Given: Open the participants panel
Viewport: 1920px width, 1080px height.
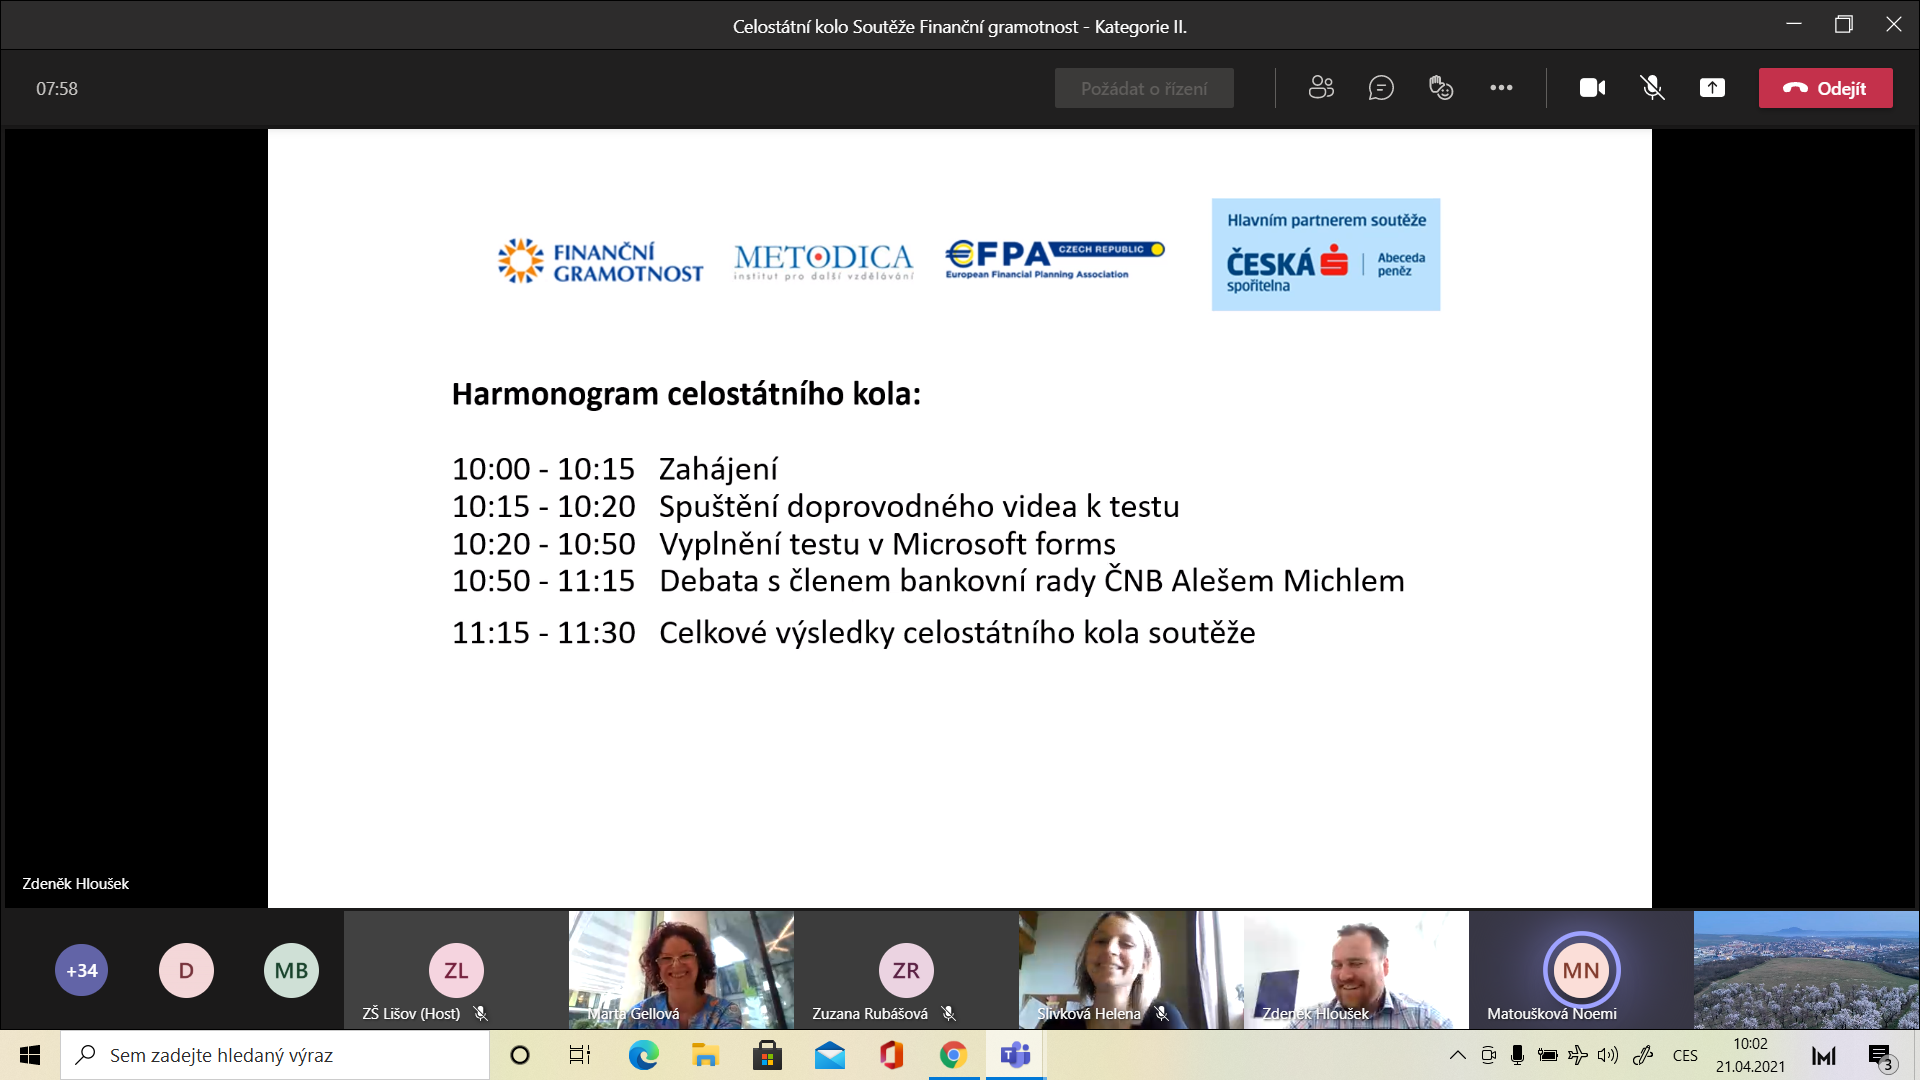Looking at the screenshot, I should [1321, 88].
